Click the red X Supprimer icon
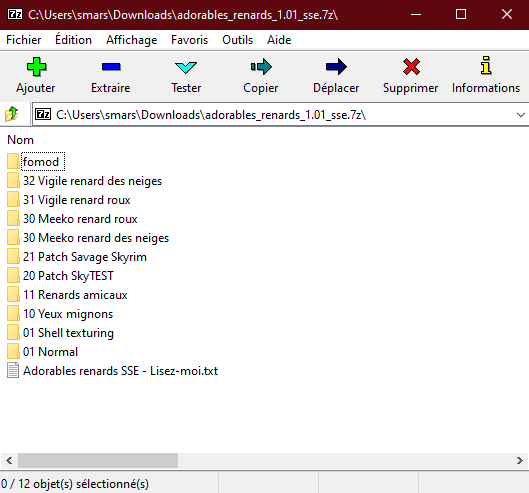The image size is (529, 493). tap(411, 66)
